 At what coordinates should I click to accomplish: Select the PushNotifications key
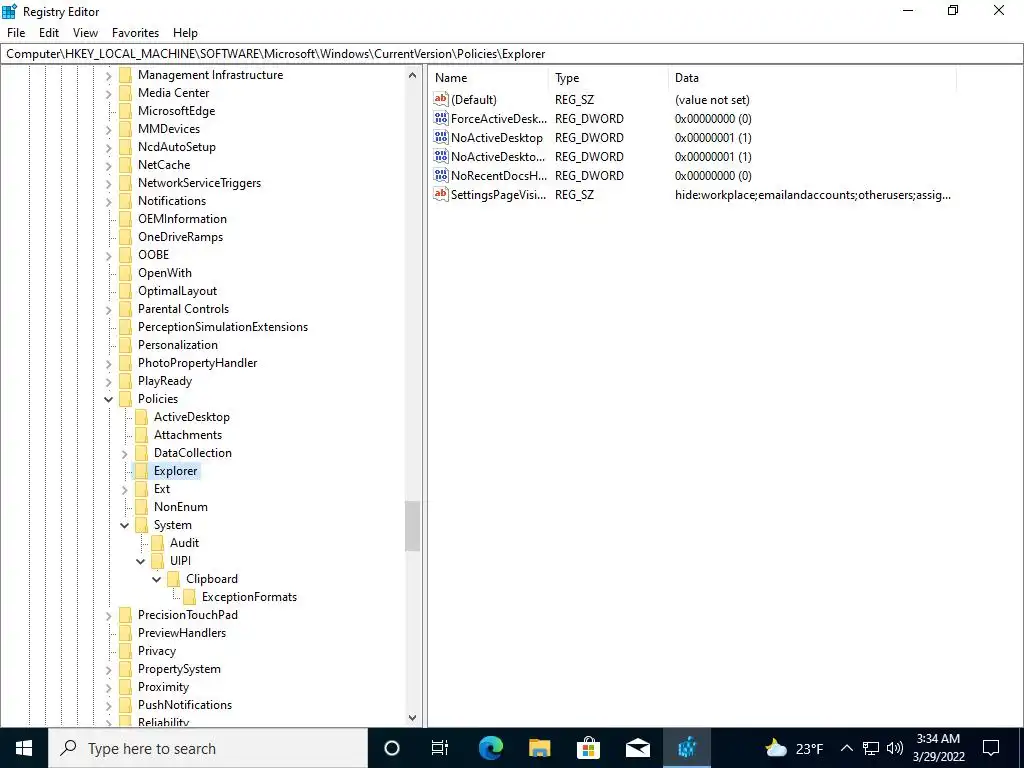click(185, 705)
